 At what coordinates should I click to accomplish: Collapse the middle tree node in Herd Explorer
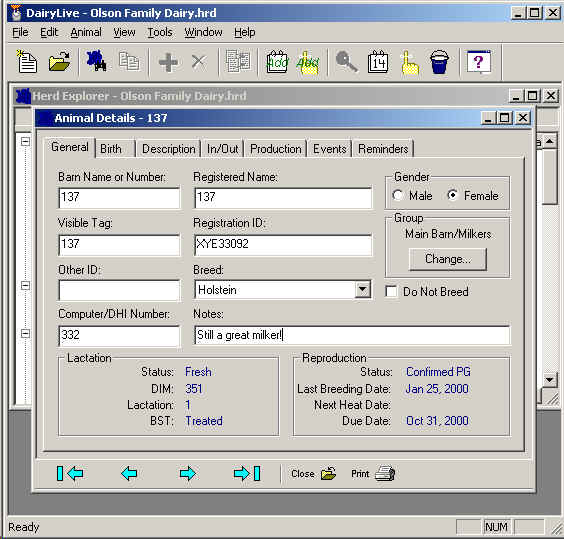(x=25, y=285)
